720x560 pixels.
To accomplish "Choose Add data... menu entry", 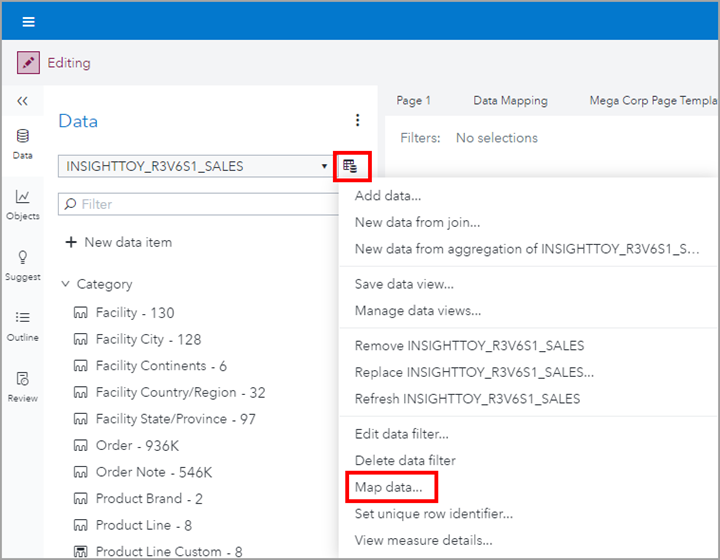I will [x=388, y=196].
